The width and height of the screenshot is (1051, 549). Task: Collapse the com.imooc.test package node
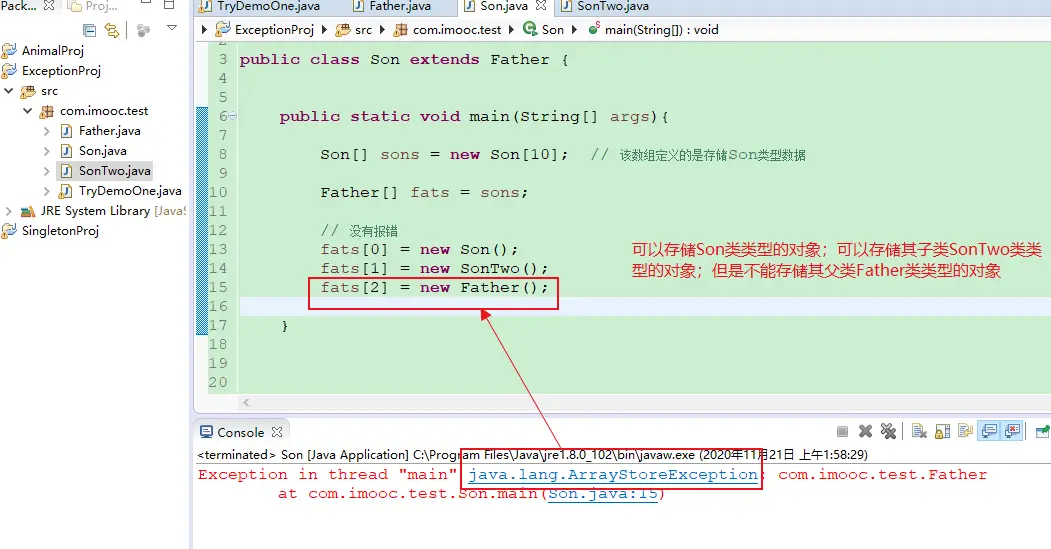point(27,111)
